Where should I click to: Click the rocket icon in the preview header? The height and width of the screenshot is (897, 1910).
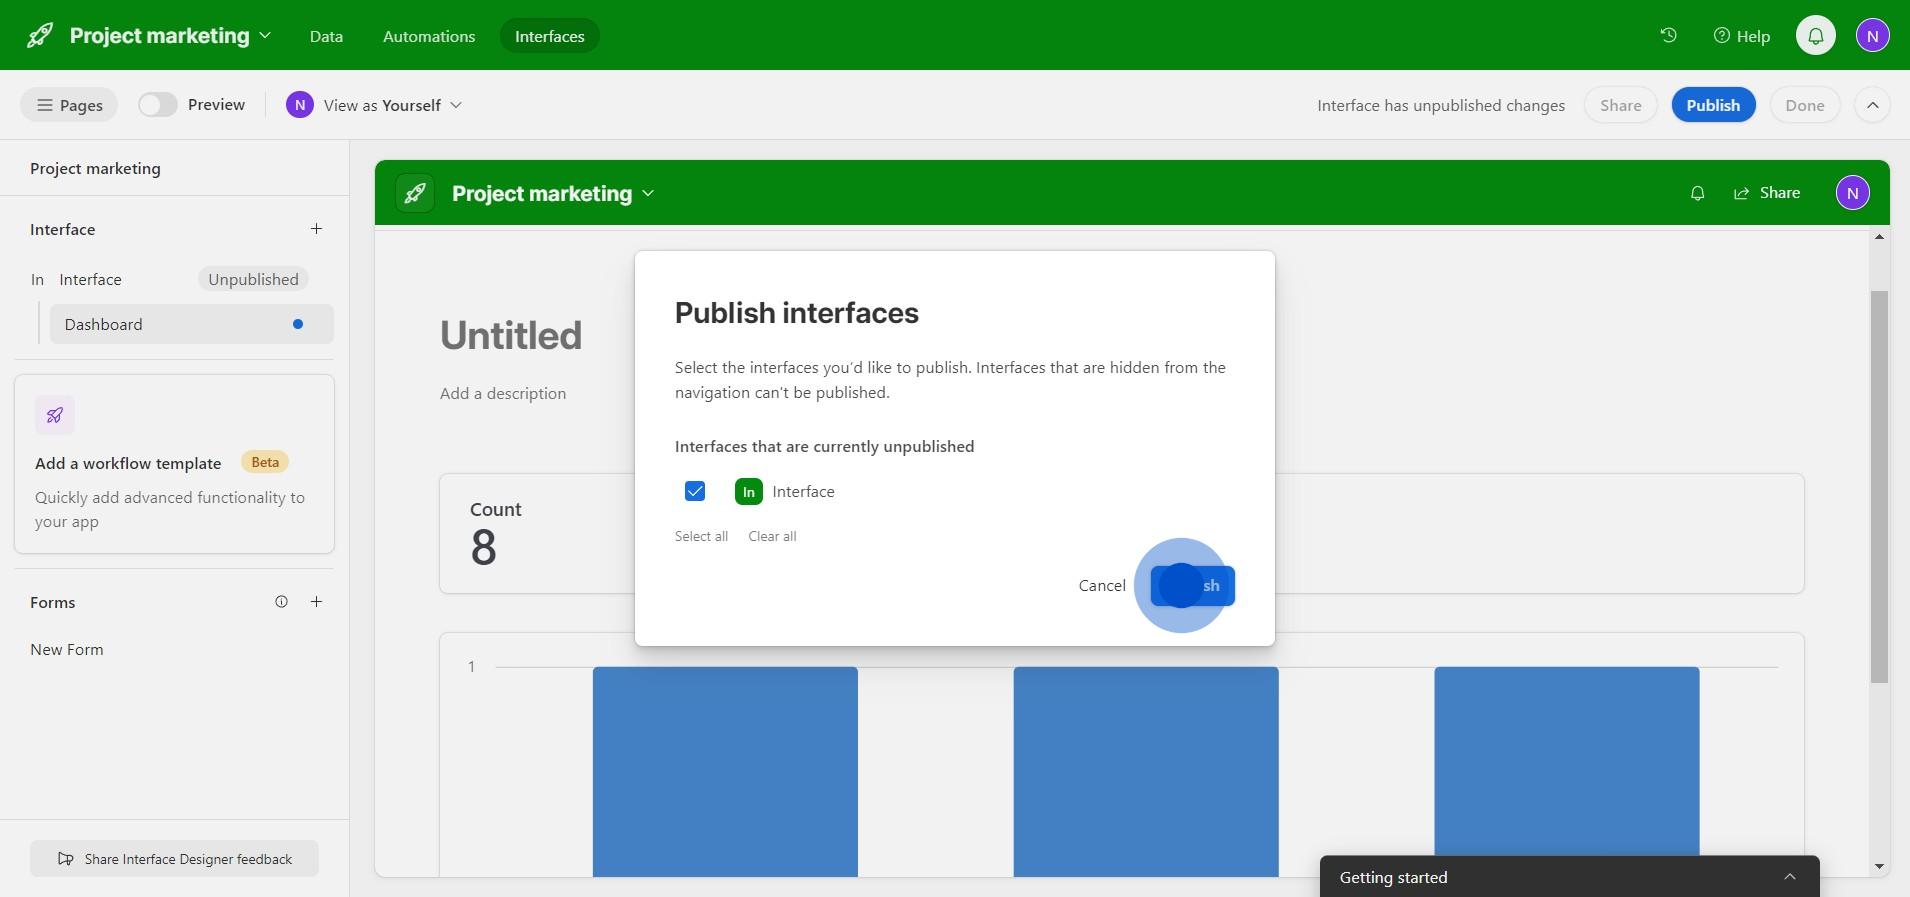[415, 193]
